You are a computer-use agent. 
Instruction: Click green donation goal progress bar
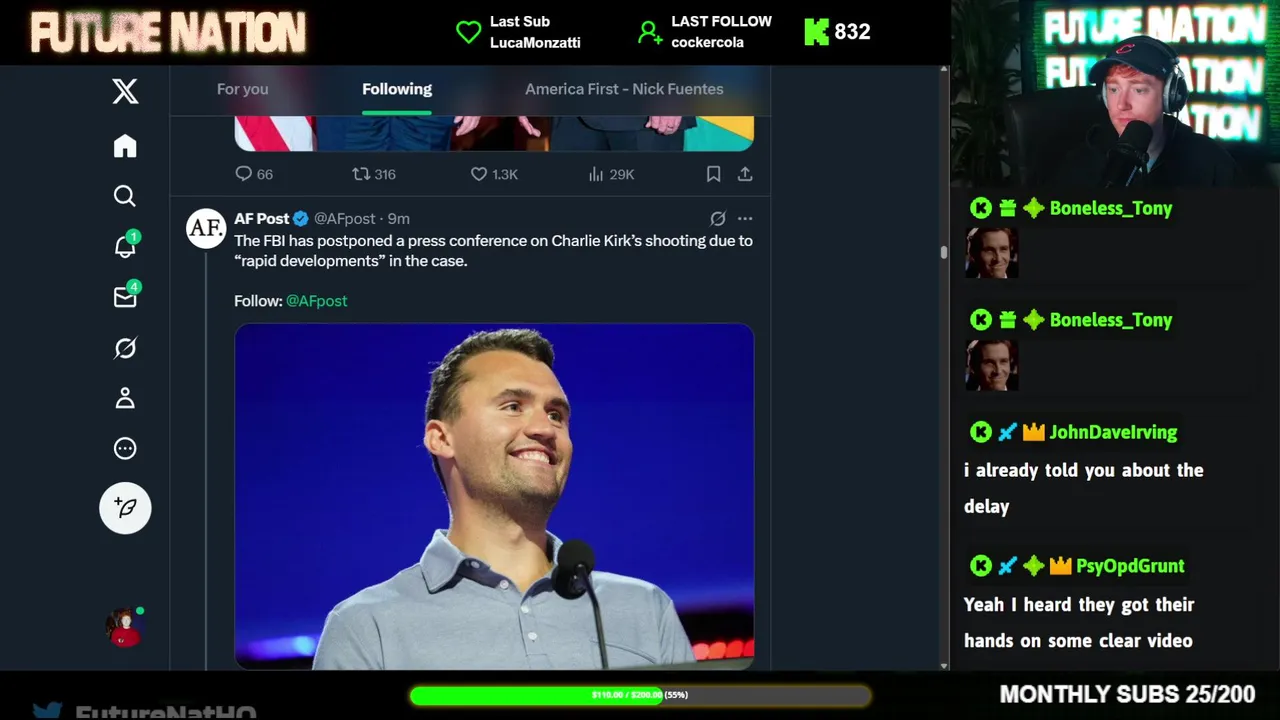[x=640, y=695]
